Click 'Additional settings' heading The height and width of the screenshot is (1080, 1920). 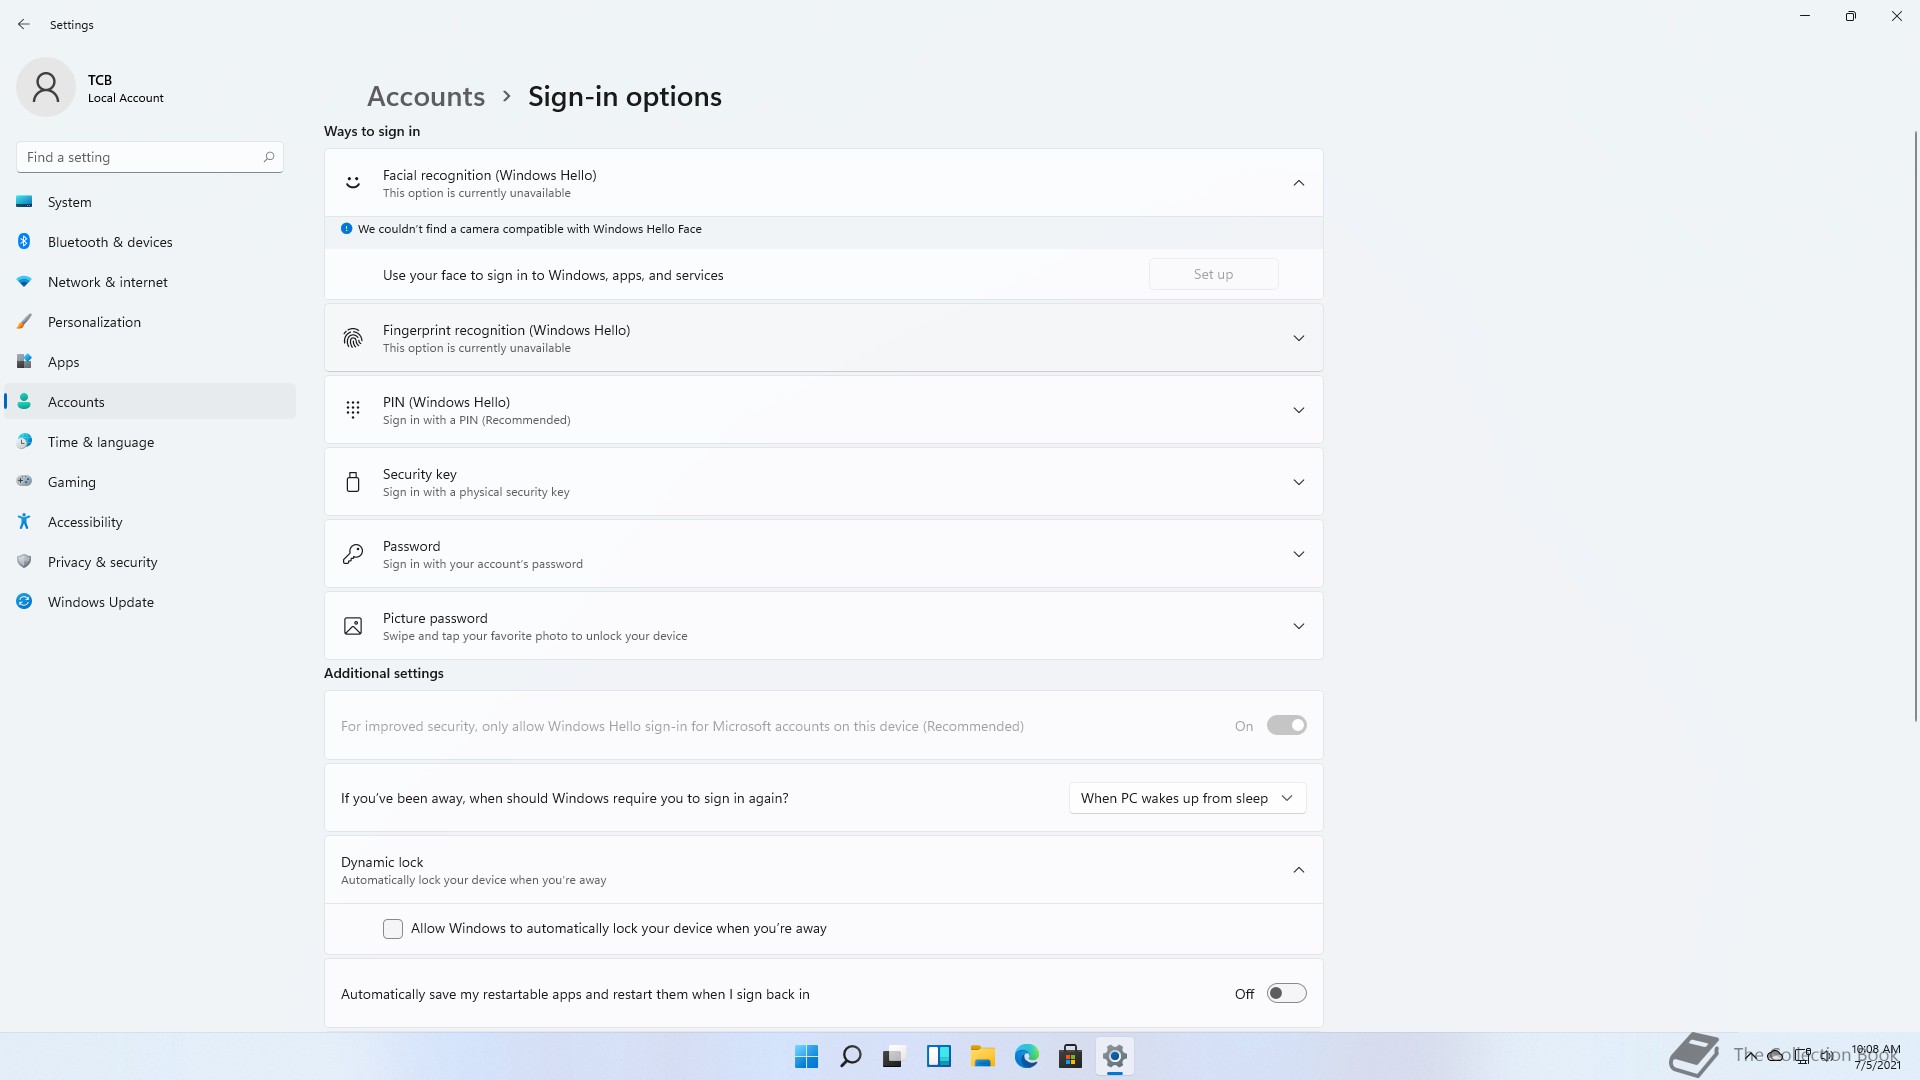click(384, 673)
